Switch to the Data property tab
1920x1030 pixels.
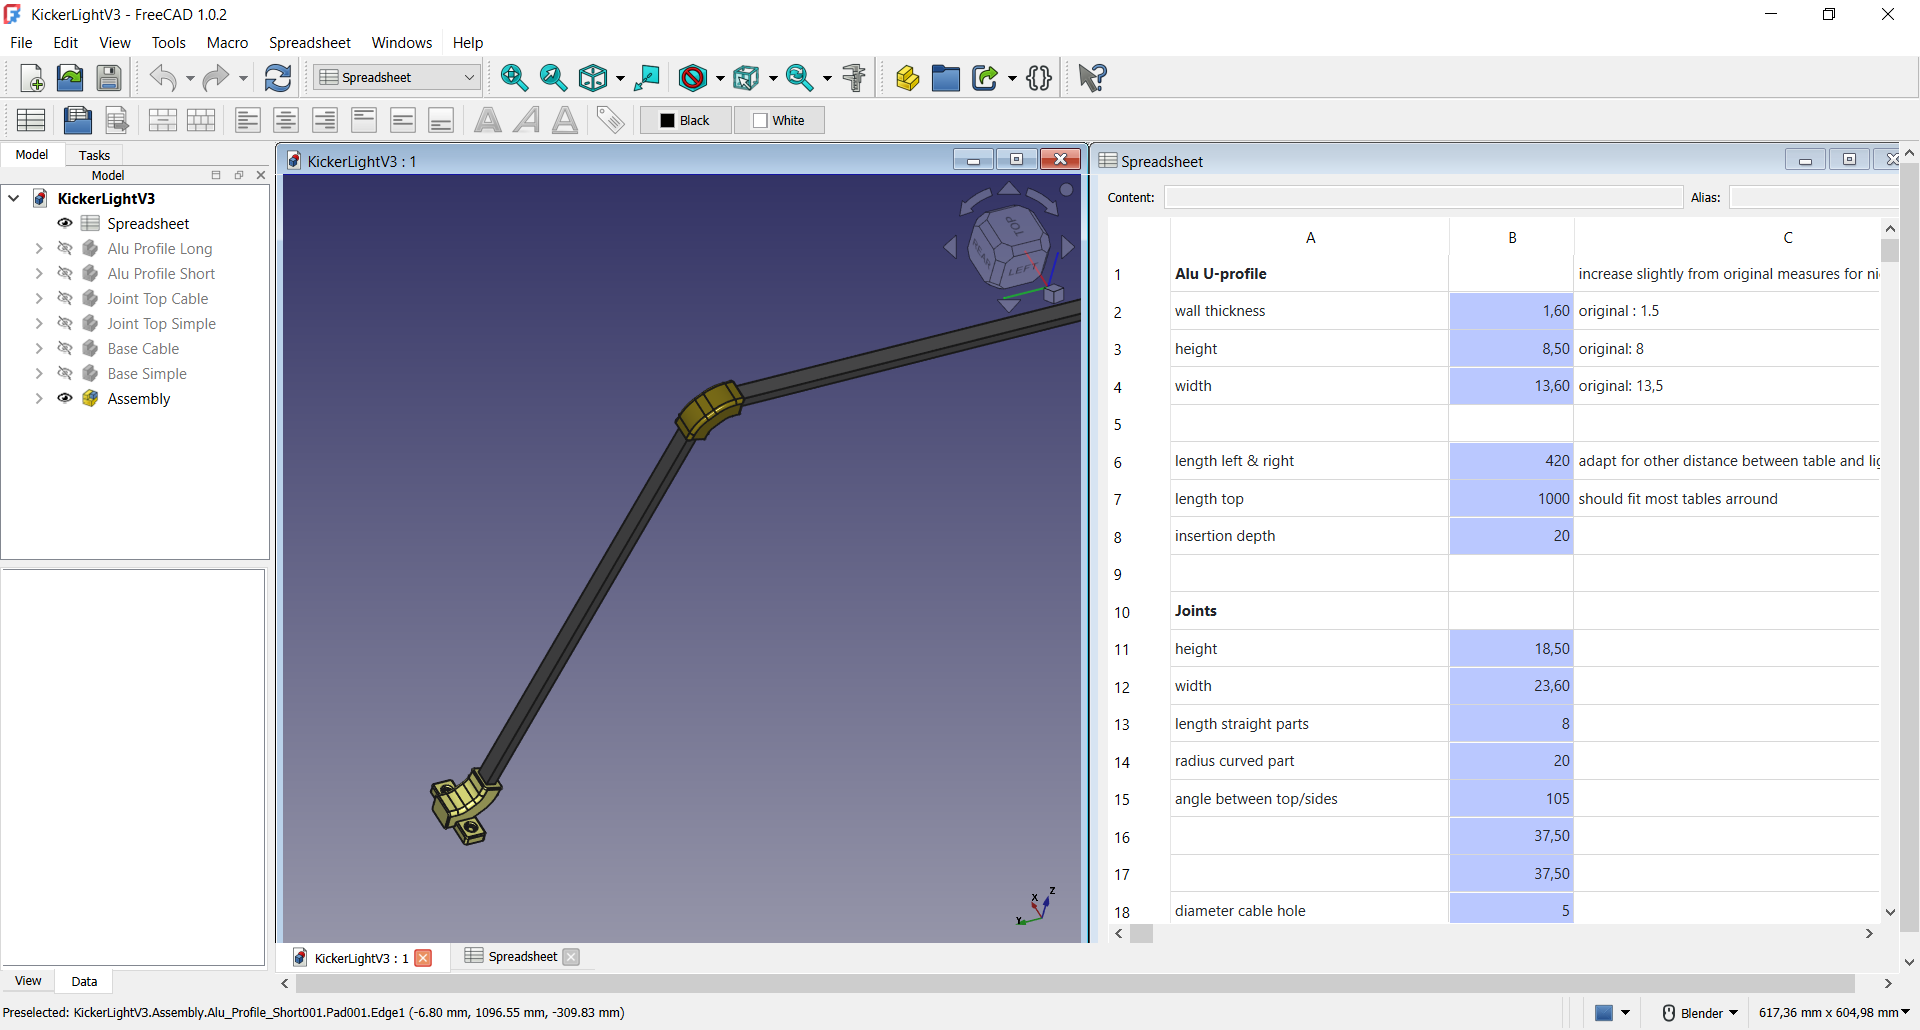click(x=84, y=981)
